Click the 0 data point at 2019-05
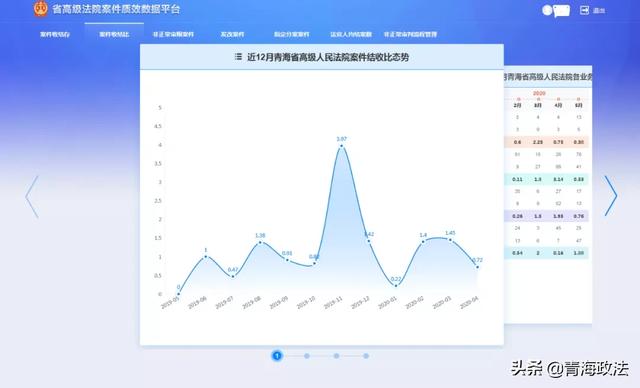 click(x=178, y=294)
